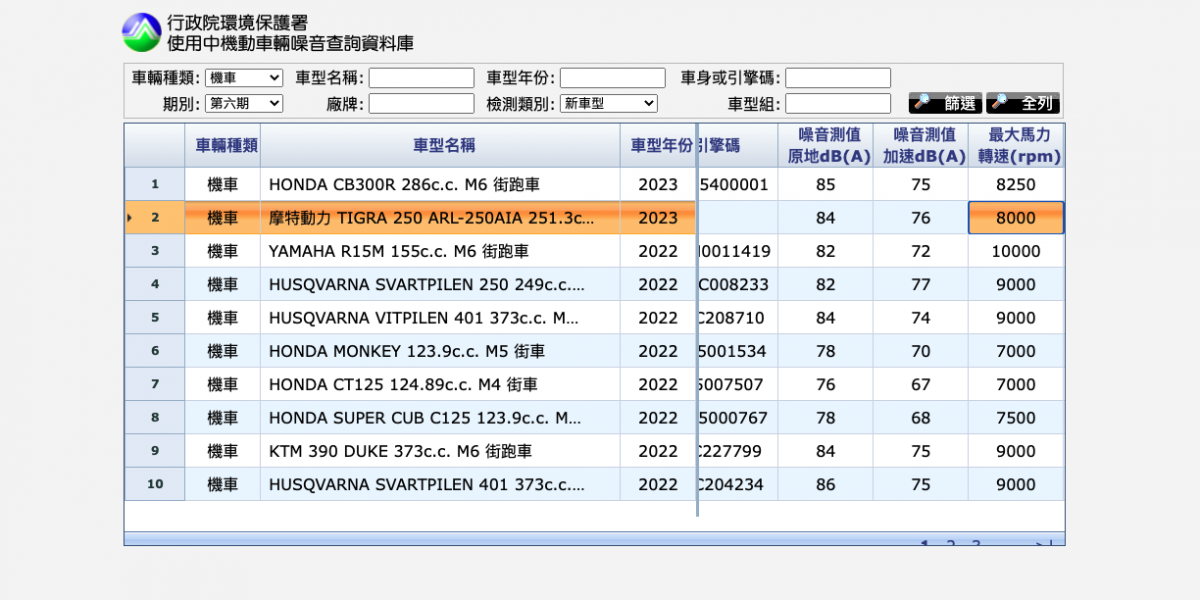
Task: Click the 全列 show-all button
Action: 1022,103
